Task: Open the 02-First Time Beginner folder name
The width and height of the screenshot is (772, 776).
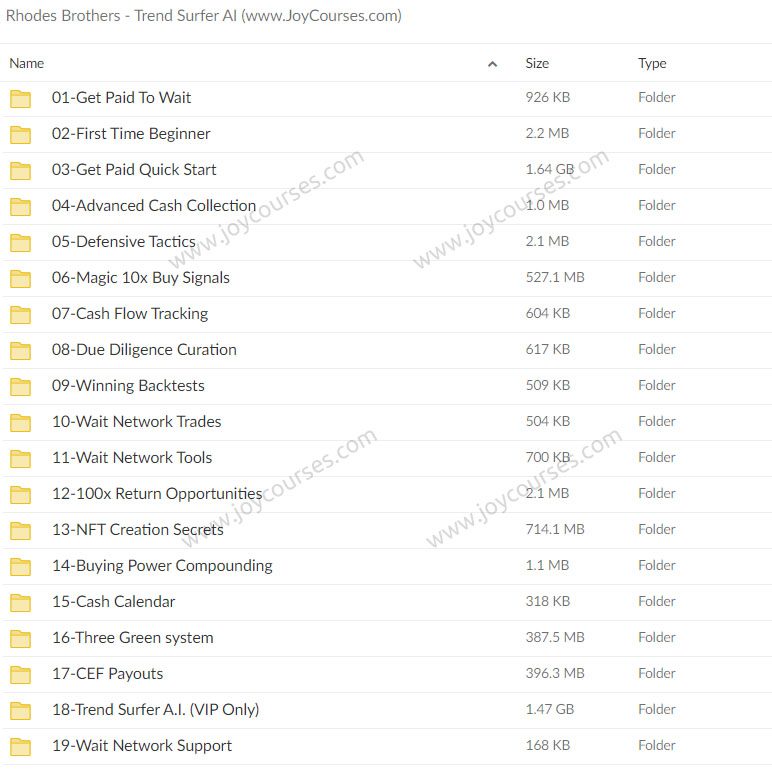Action: pyautogui.click(x=131, y=134)
